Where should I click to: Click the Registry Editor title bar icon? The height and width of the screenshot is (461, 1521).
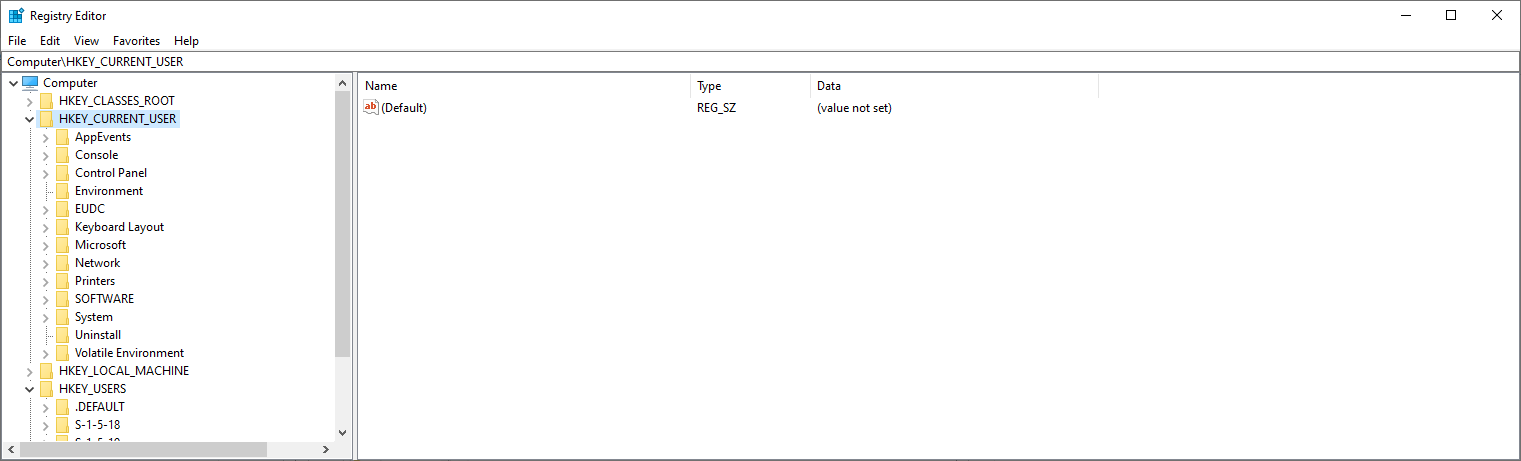pos(16,15)
